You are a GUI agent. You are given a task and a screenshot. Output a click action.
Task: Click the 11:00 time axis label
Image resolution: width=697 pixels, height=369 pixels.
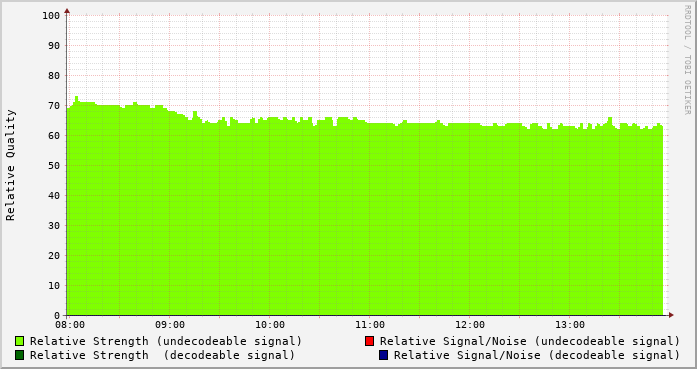click(x=370, y=325)
